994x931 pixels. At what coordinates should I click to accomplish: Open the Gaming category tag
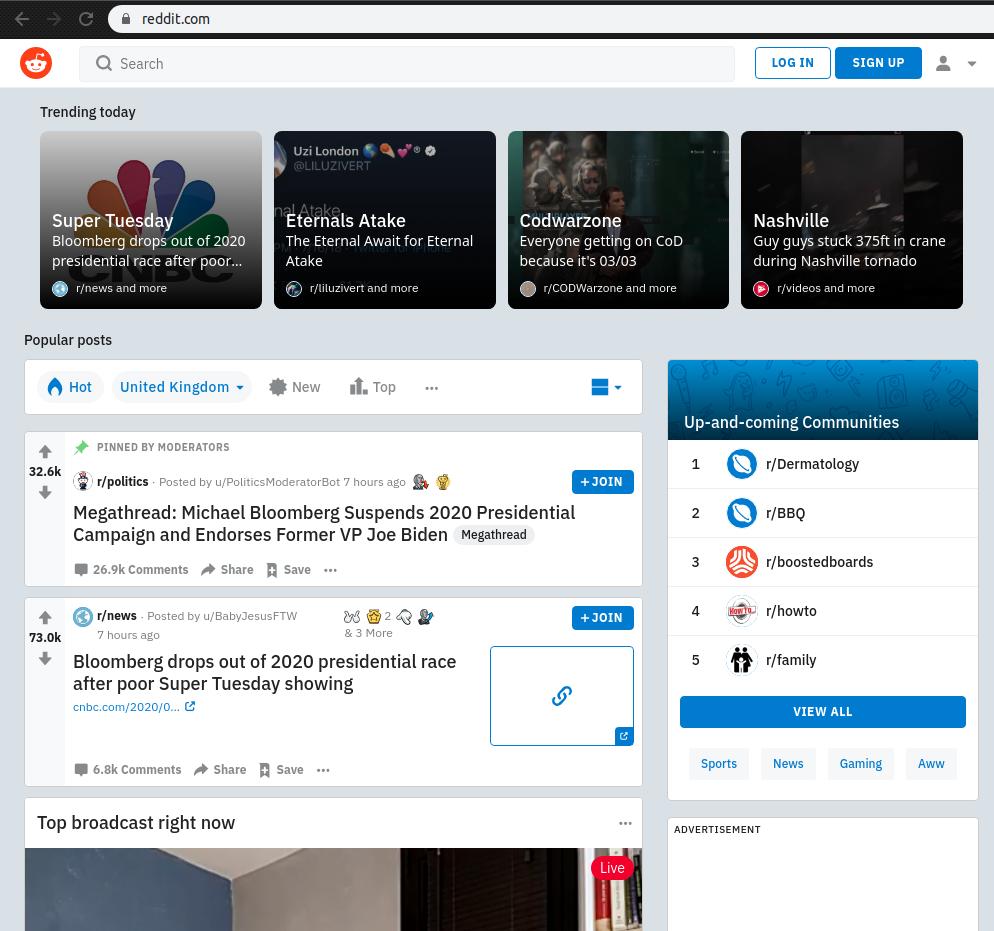click(x=860, y=764)
